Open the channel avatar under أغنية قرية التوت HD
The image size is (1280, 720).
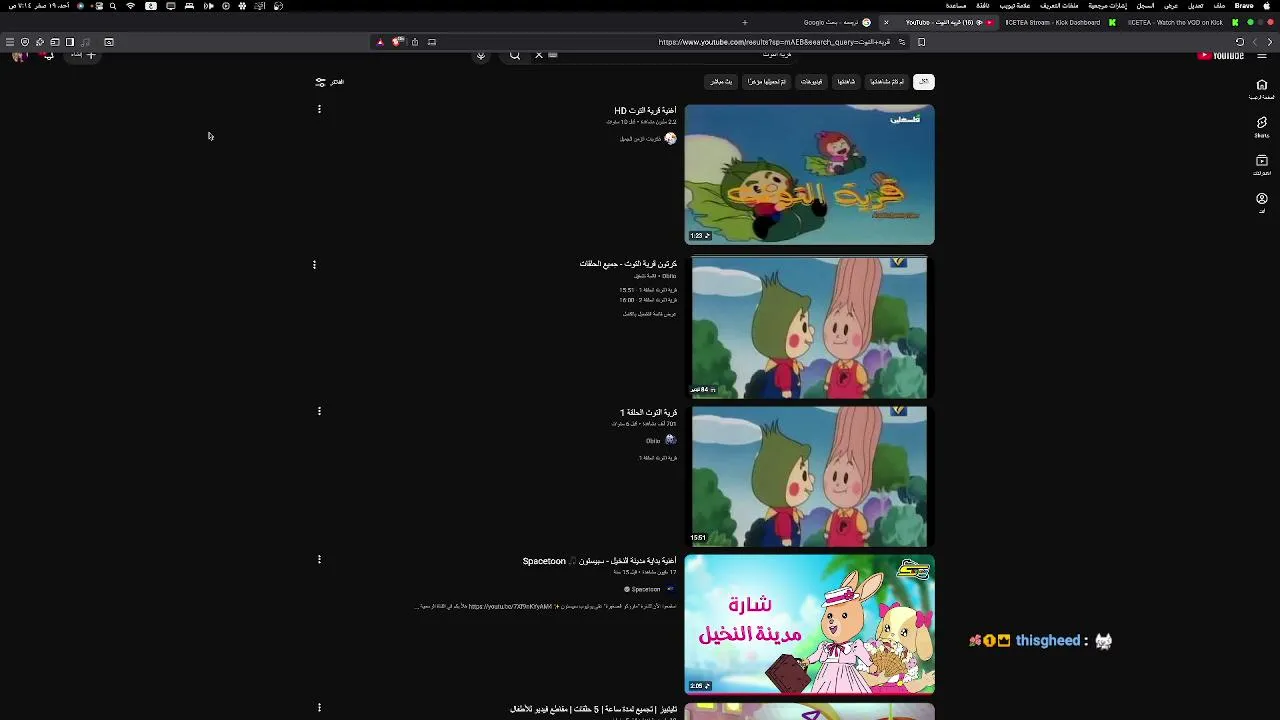[x=670, y=139]
